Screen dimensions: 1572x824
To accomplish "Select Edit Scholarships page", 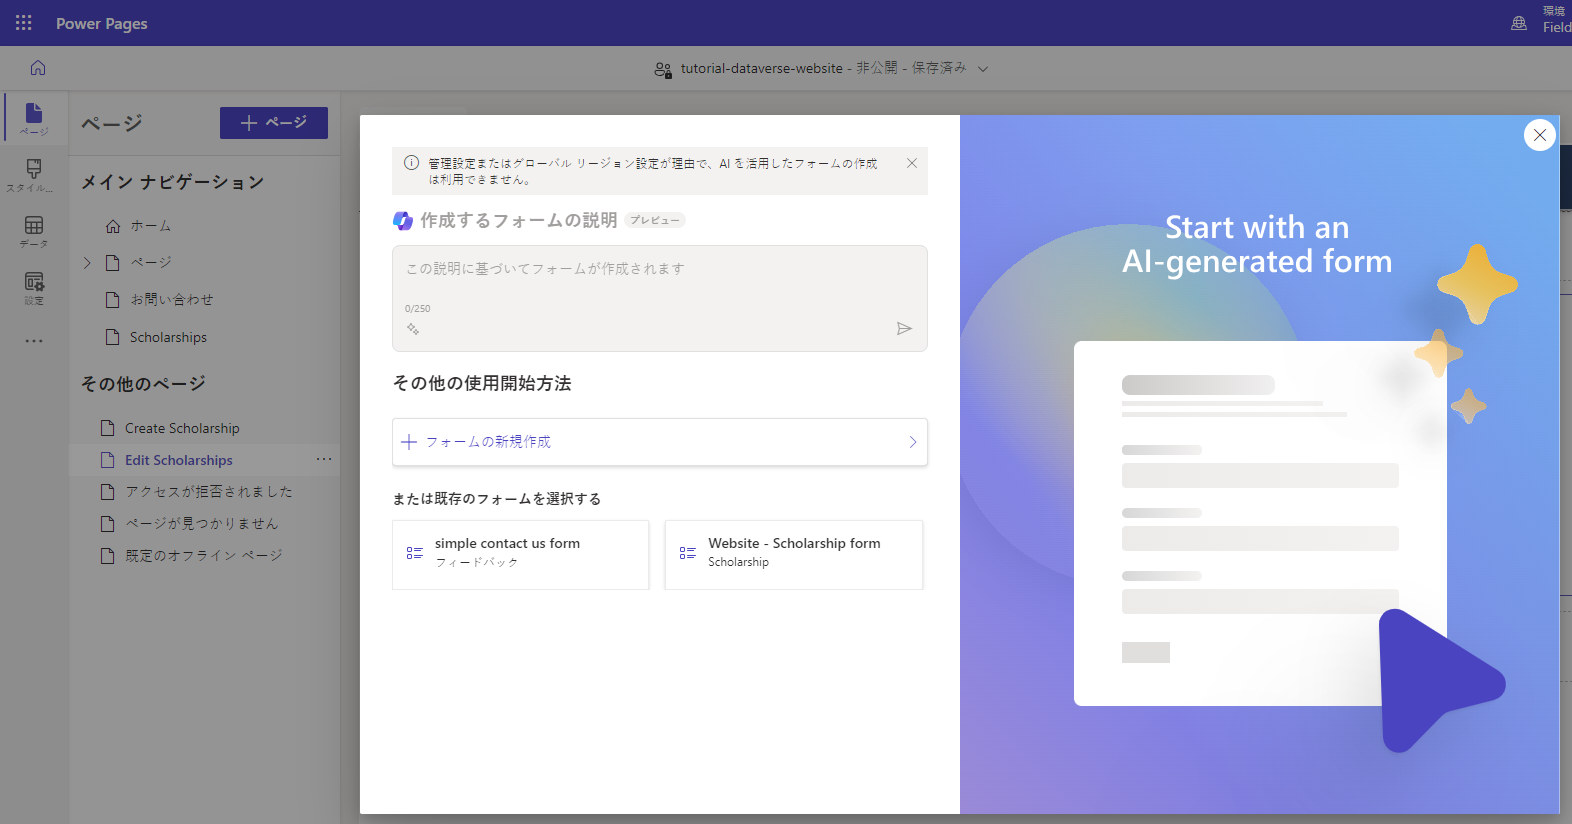I will point(178,460).
